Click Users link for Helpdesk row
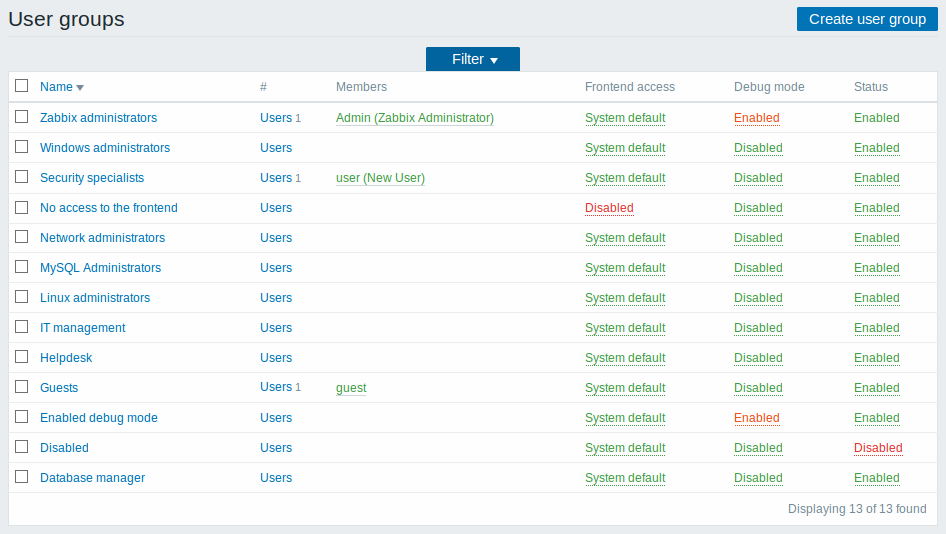This screenshot has width=946, height=534. click(276, 358)
